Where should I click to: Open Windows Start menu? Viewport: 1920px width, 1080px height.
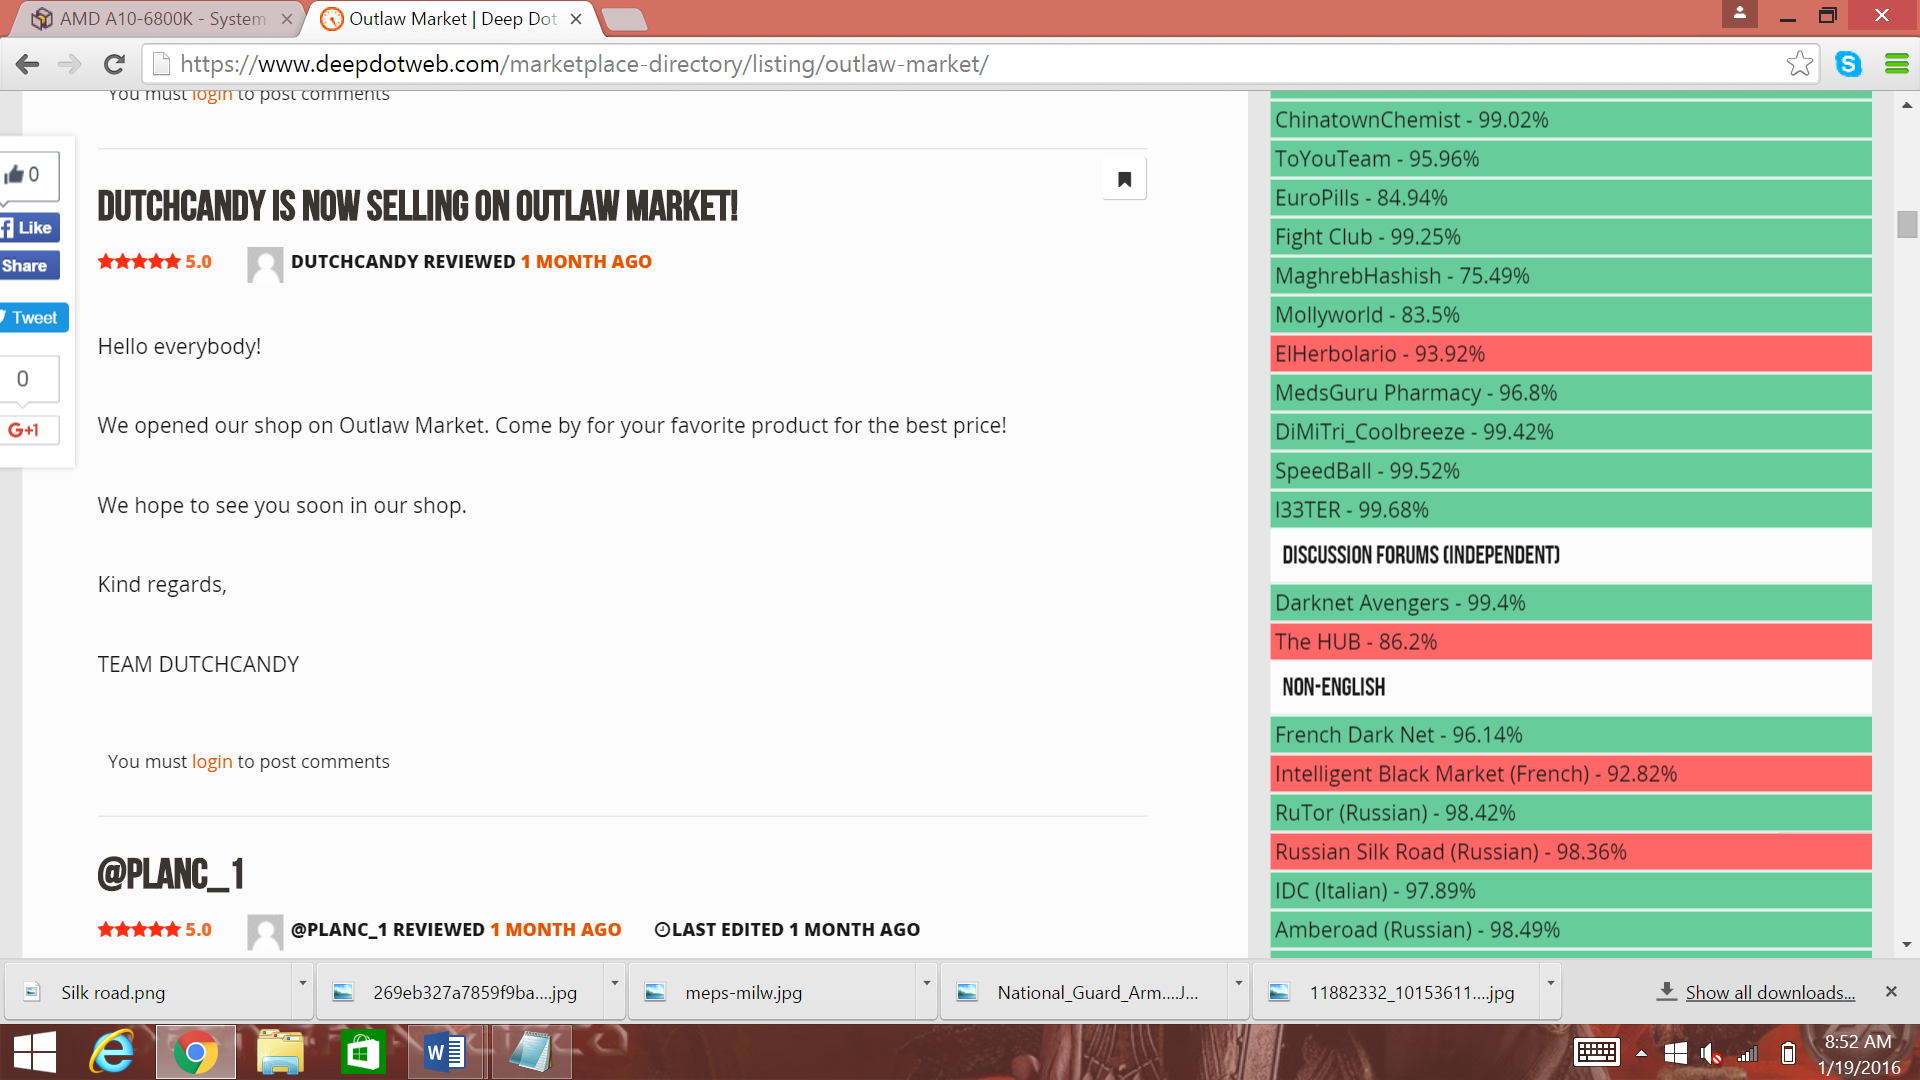click(35, 1052)
